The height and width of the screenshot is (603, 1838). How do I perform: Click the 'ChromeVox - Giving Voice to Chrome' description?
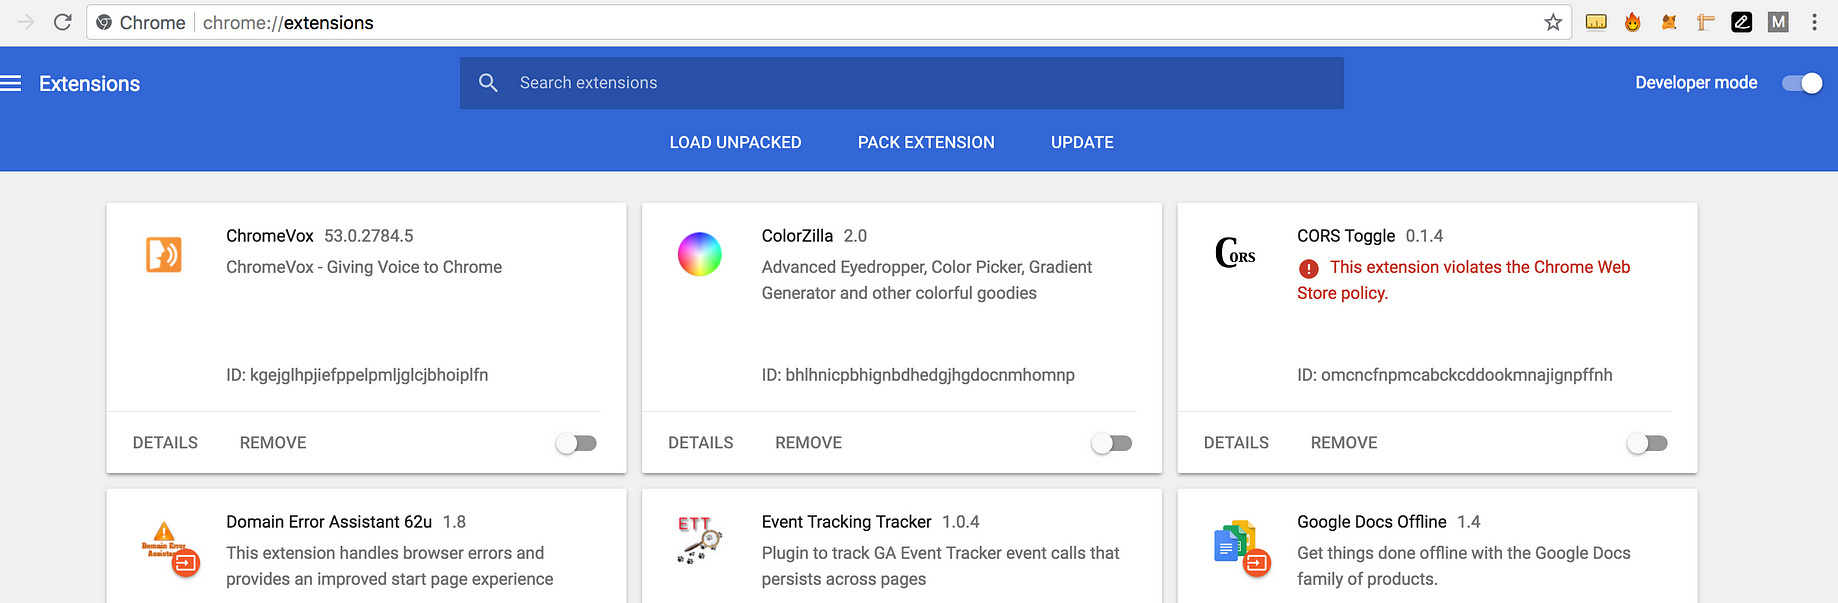[364, 267]
